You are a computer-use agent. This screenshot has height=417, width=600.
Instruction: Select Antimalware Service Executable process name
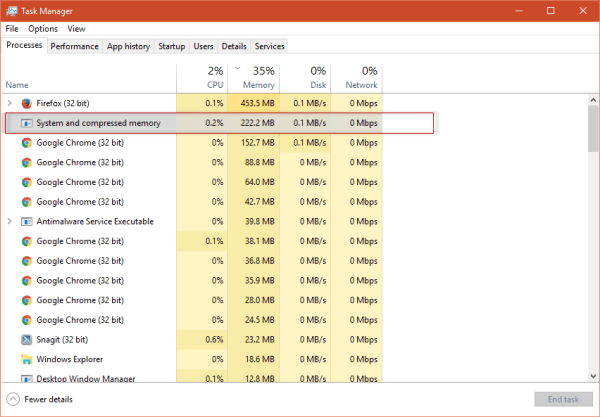tap(95, 222)
